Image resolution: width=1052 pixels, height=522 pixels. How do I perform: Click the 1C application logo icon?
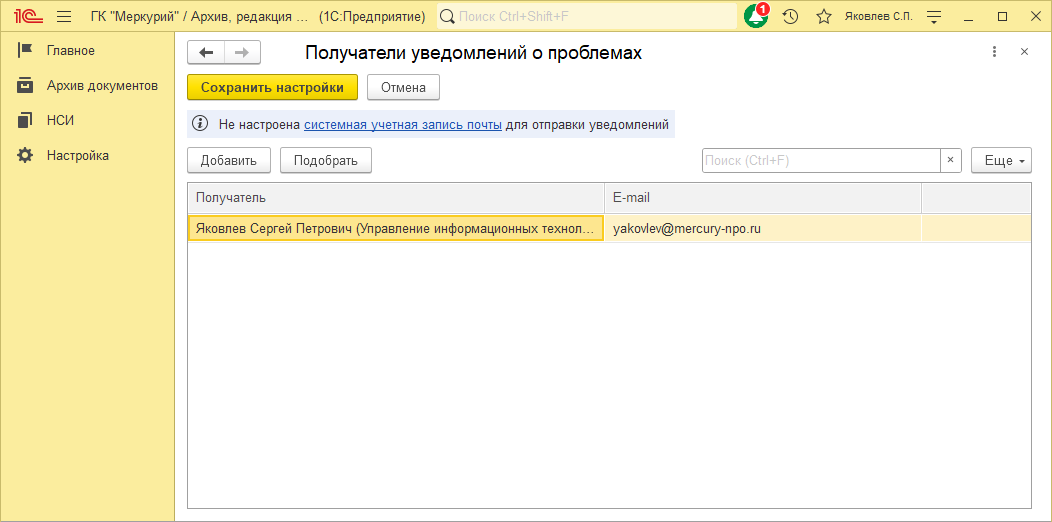(x=28, y=17)
